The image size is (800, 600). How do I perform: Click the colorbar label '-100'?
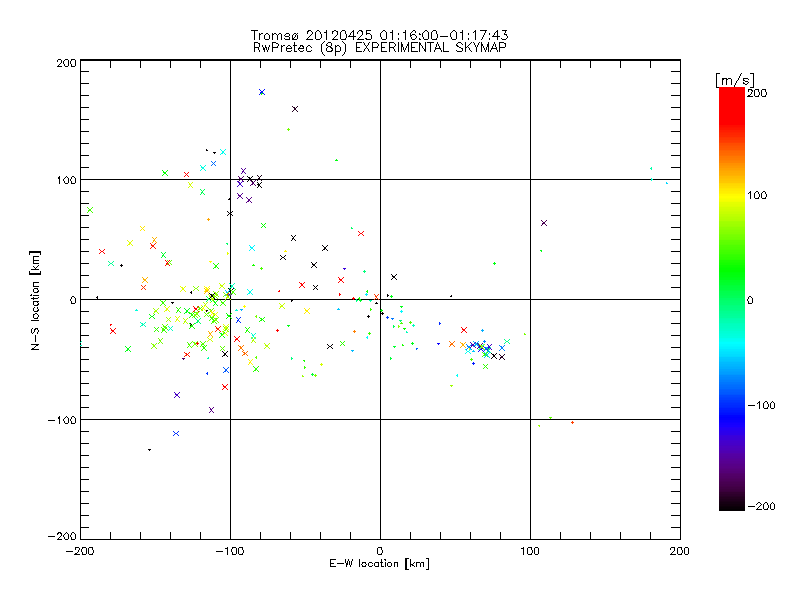(761, 406)
